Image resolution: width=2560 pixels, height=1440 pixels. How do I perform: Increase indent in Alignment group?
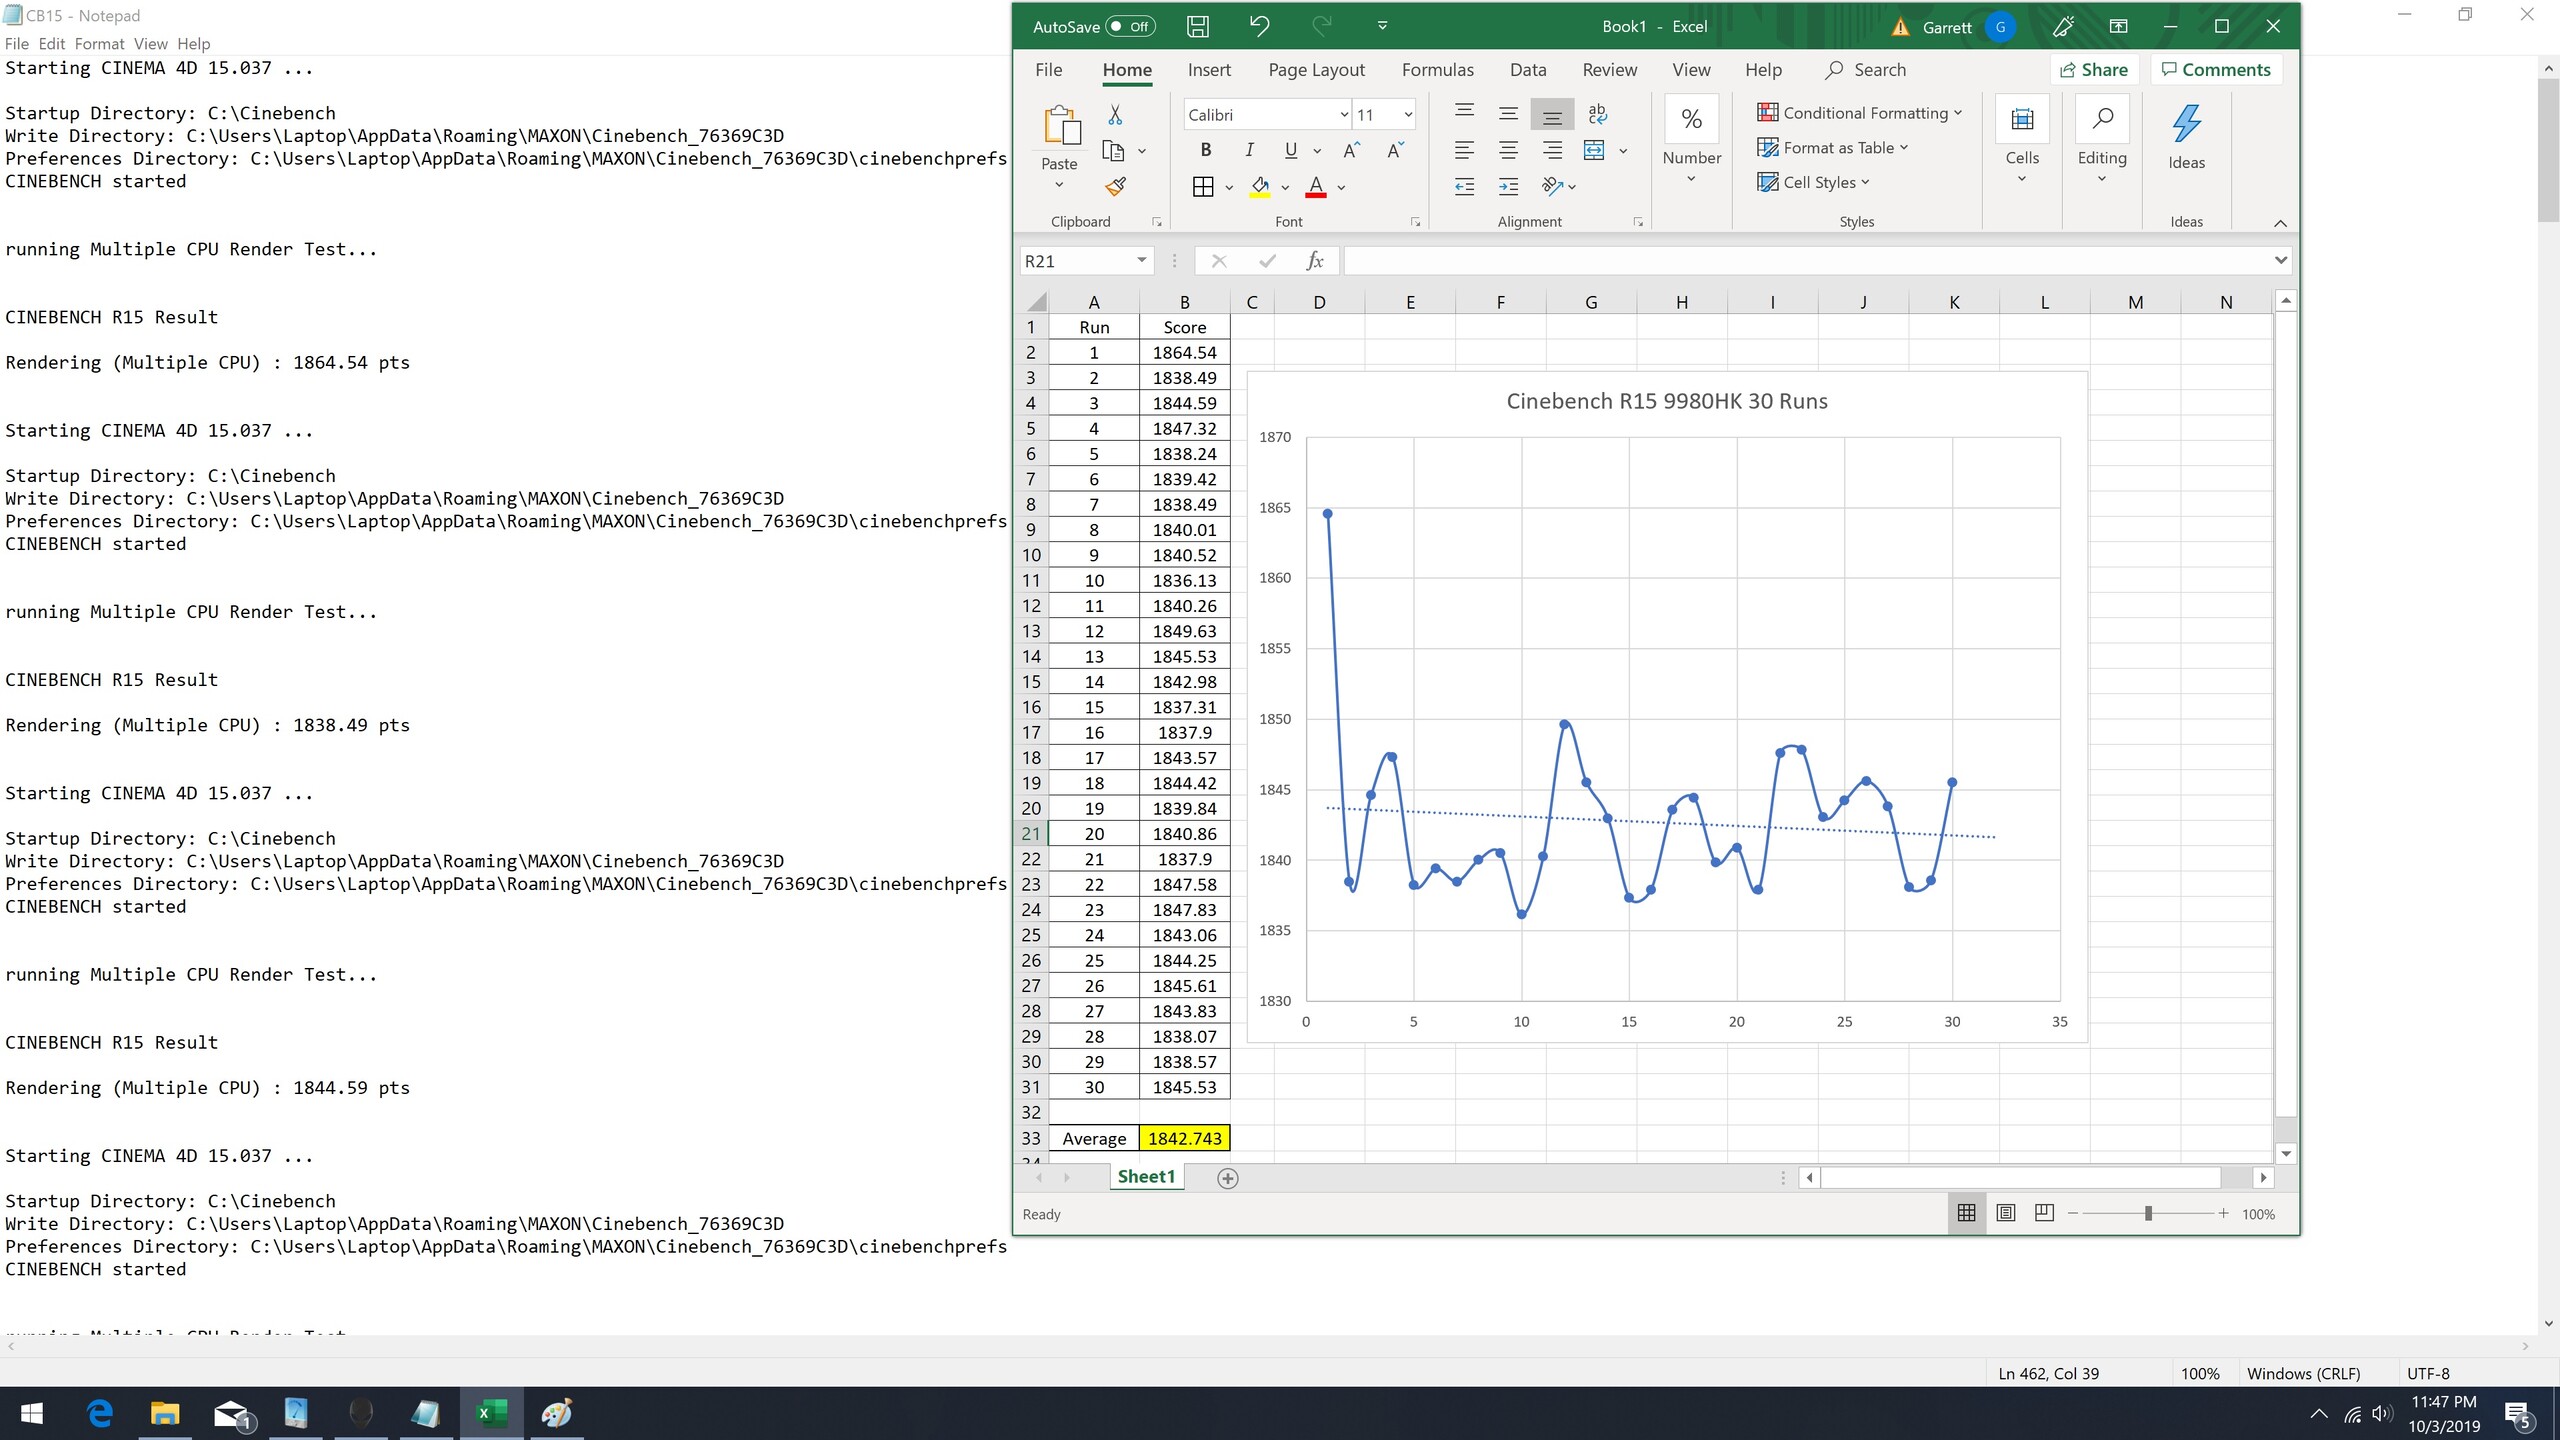(1508, 186)
